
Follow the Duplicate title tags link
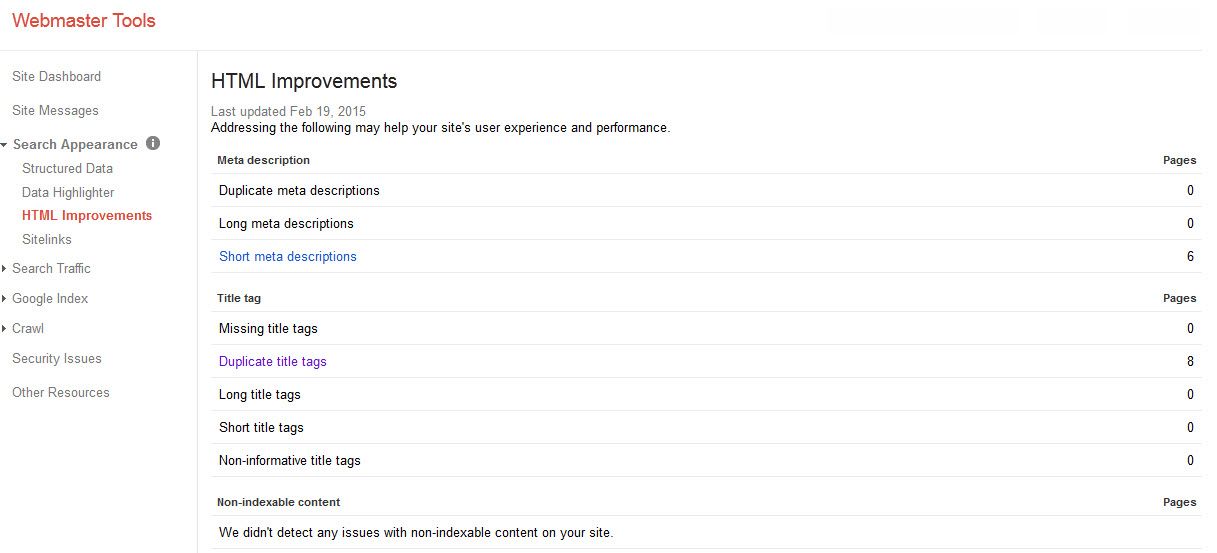tap(273, 362)
